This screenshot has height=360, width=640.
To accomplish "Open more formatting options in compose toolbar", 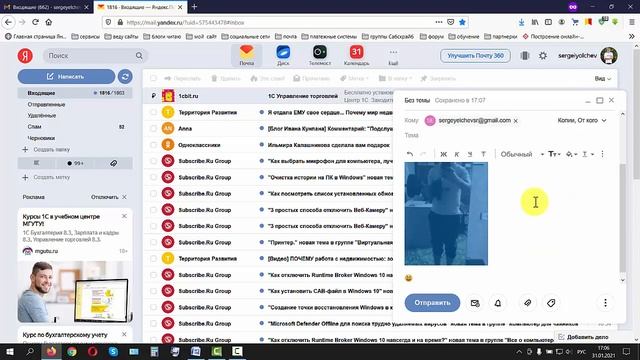I will click(x=602, y=154).
